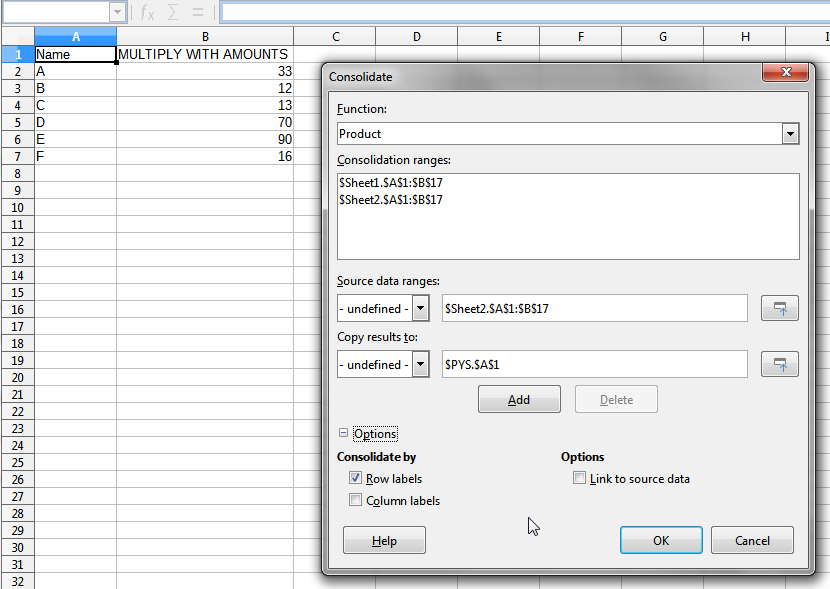Enable Link to source data

(579, 477)
